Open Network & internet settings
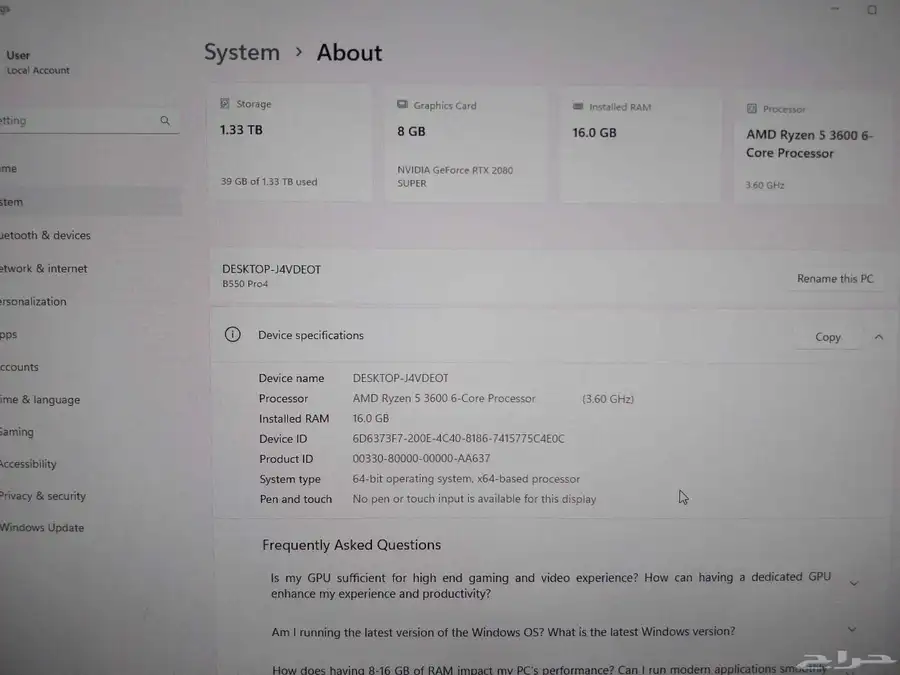Screen dimensions: 900x675 click(x=44, y=269)
